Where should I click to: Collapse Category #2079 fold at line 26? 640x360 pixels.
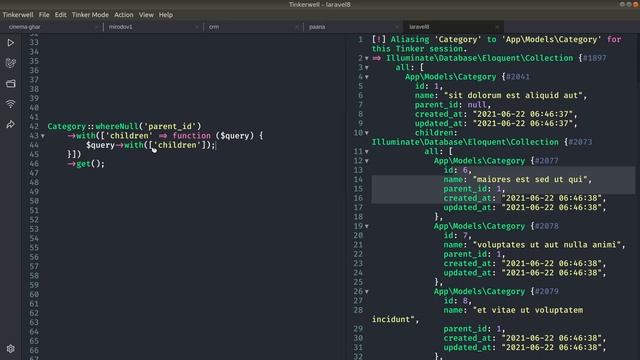pyautogui.click(x=367, y=292)
